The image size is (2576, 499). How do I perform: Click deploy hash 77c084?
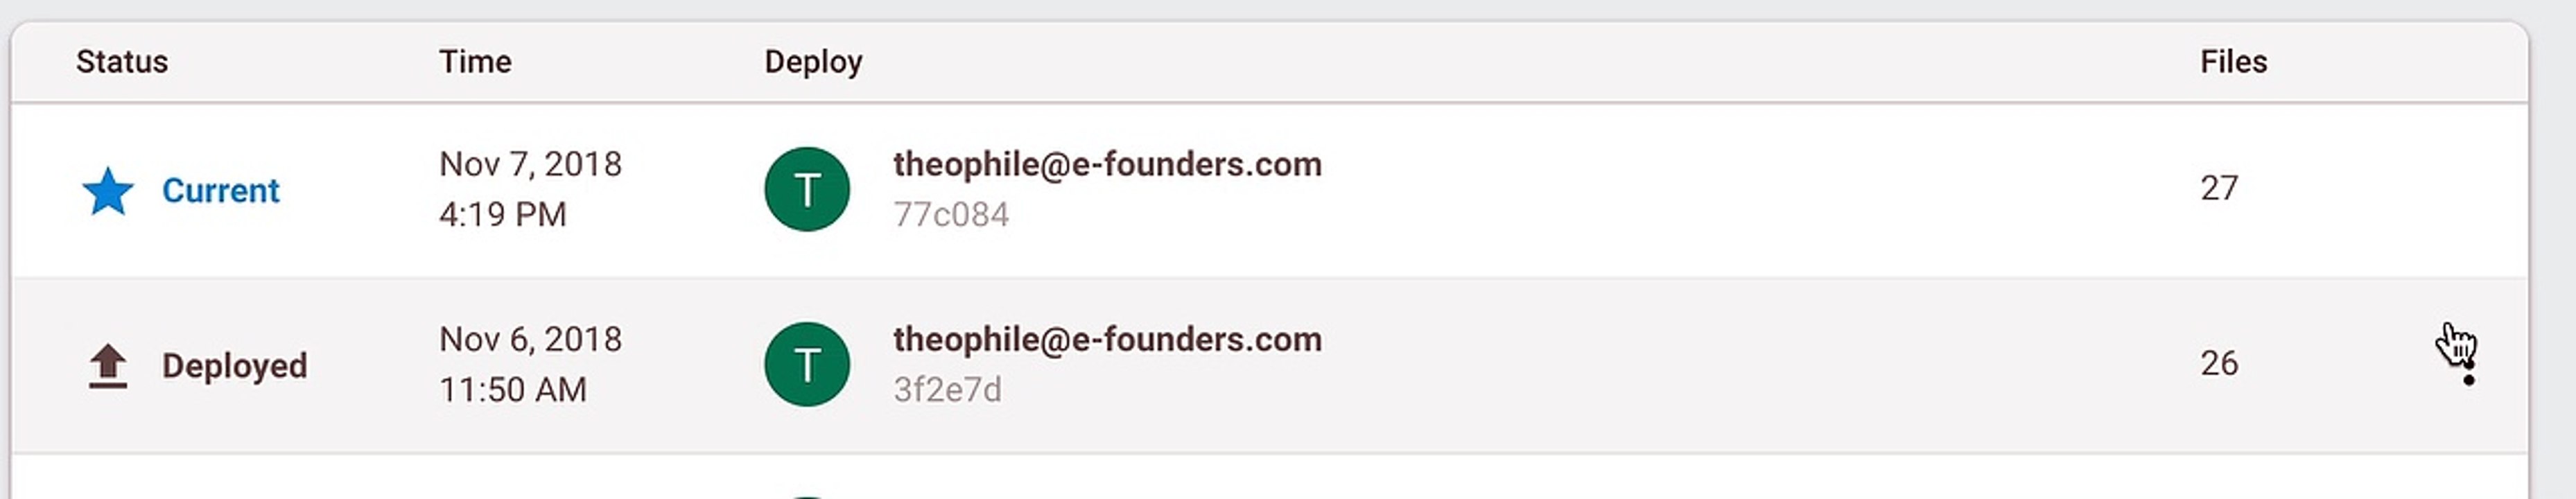pos(951,215)
